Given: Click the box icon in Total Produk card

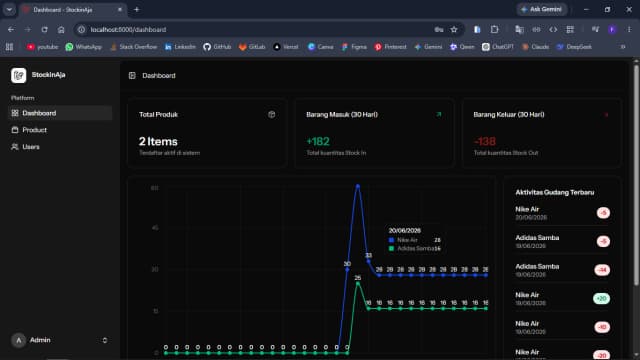Looking at the screenshot, I should 271,114.
